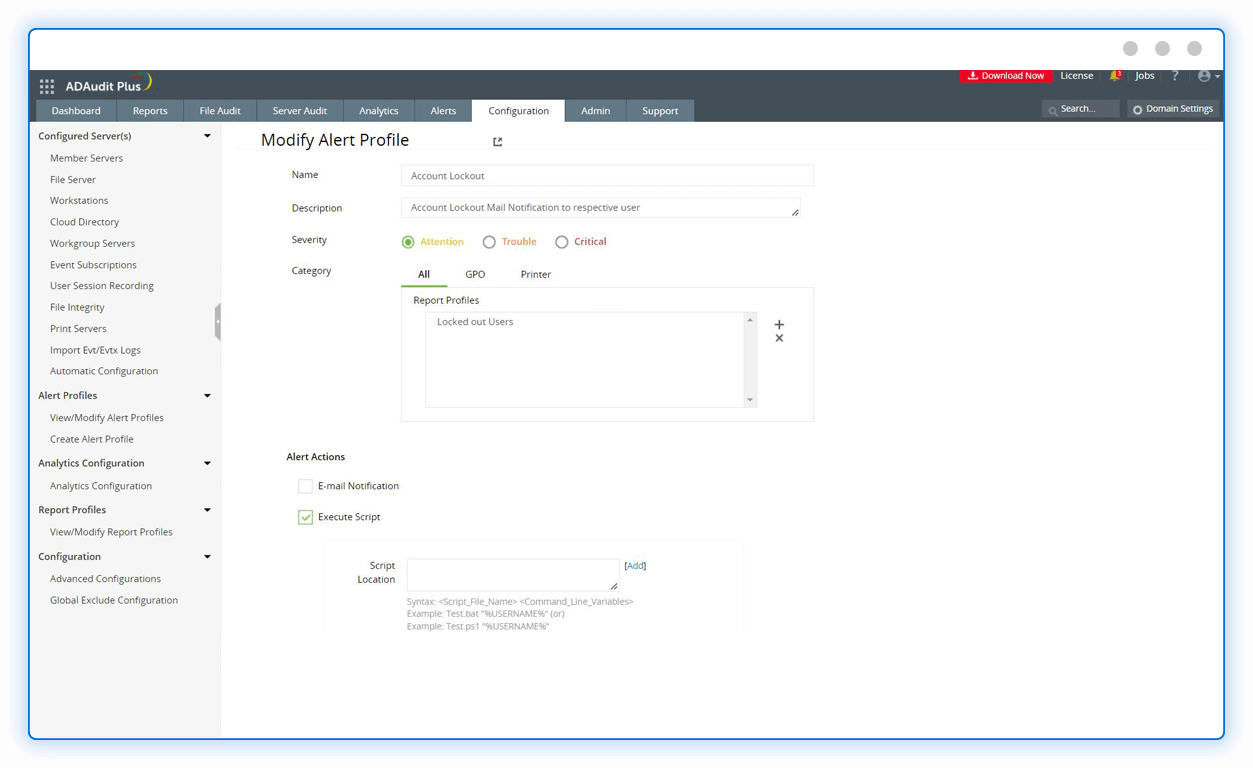Open the Reports tab
1253x768 pixels.
point(150,111)
